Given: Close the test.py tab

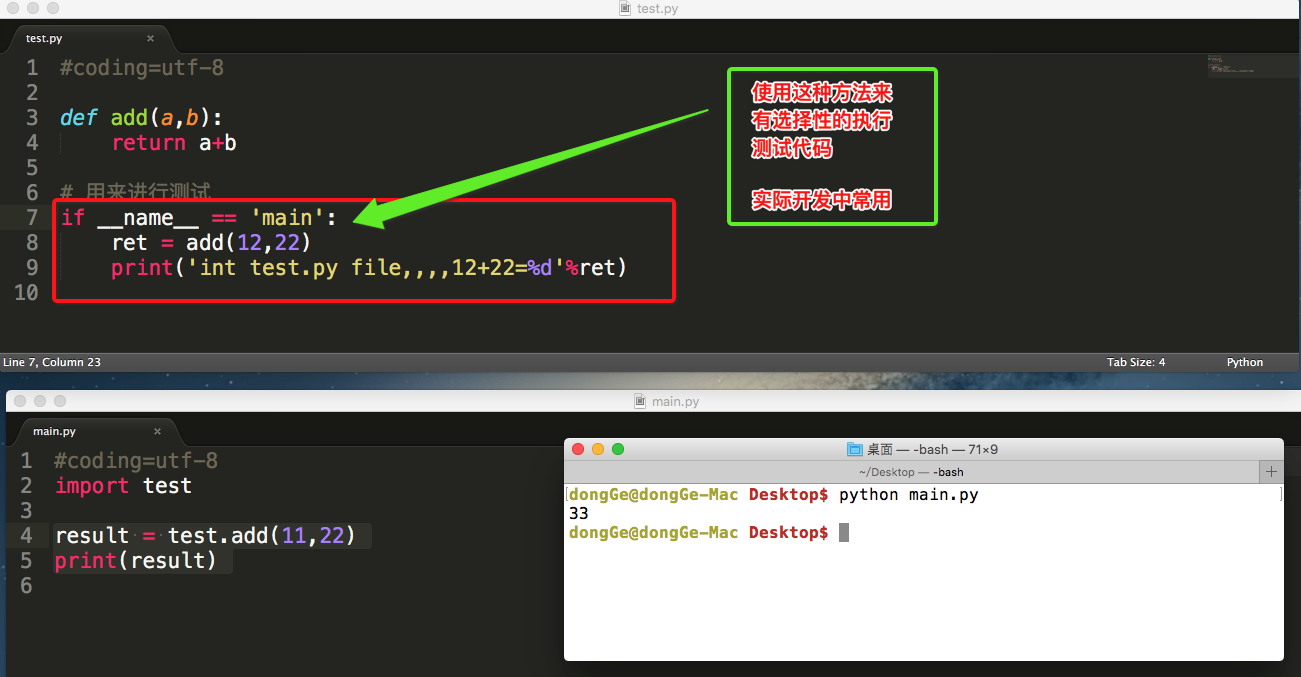Looking at the screenshot, I should click(151, 39).
